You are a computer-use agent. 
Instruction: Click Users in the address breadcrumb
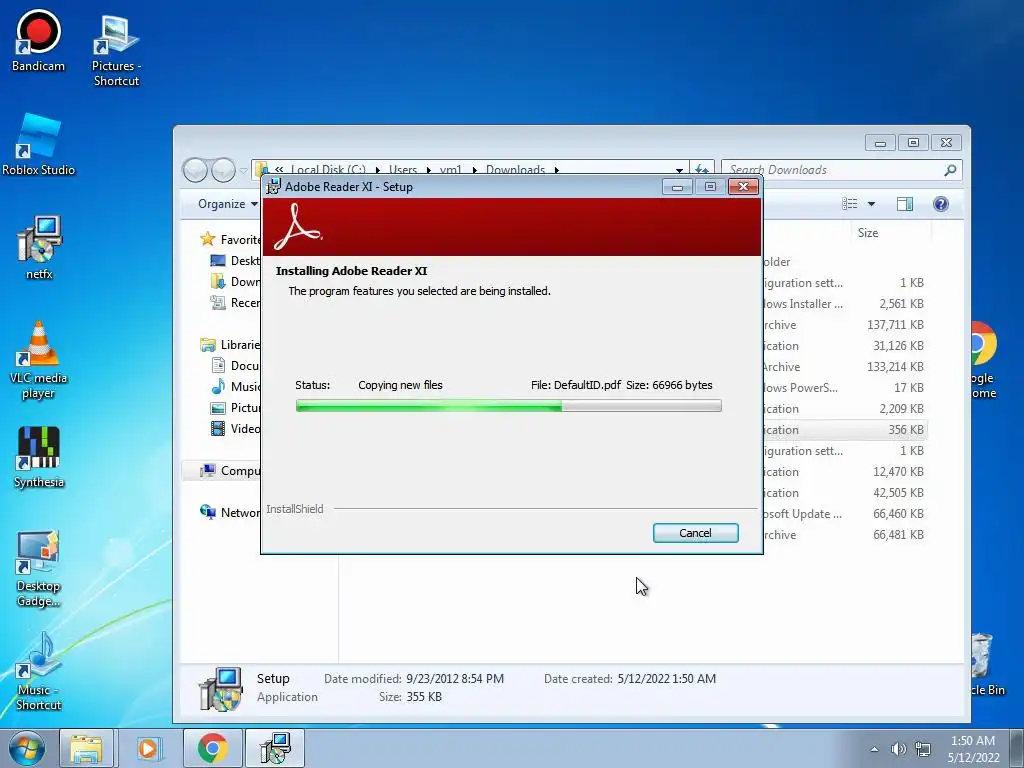click(x=403, y=169)
